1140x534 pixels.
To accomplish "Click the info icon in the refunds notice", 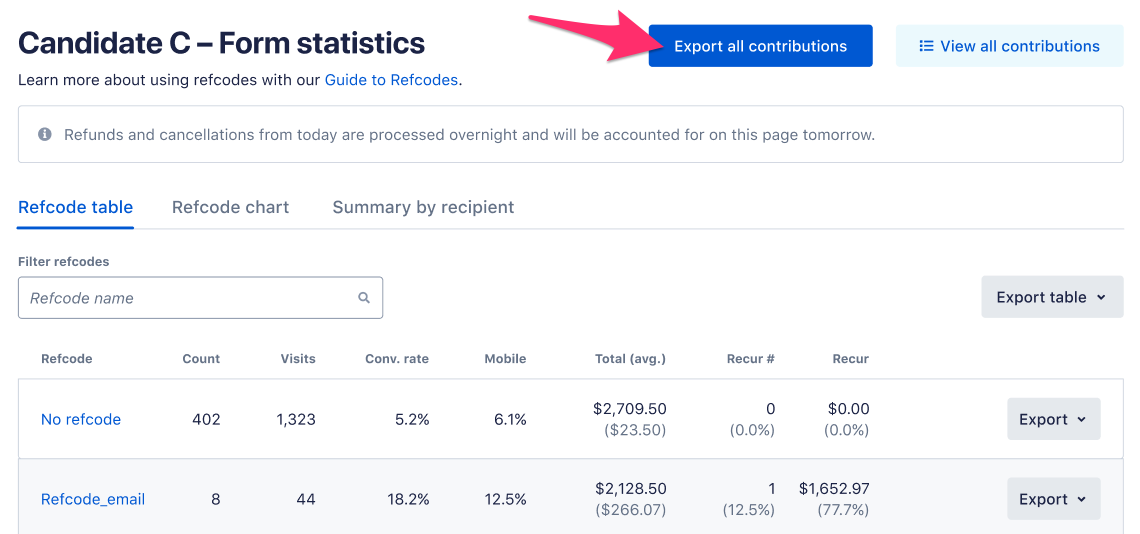I will [45, 134].
